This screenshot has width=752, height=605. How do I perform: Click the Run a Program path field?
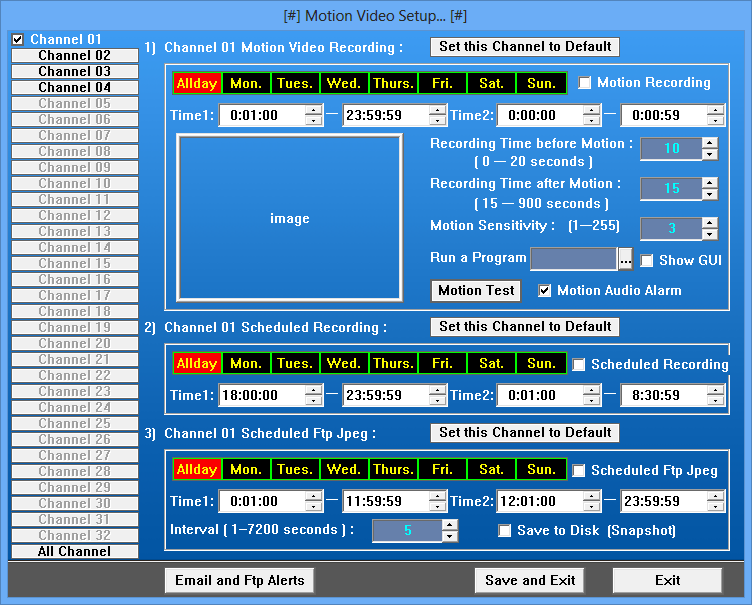point(574,260)
